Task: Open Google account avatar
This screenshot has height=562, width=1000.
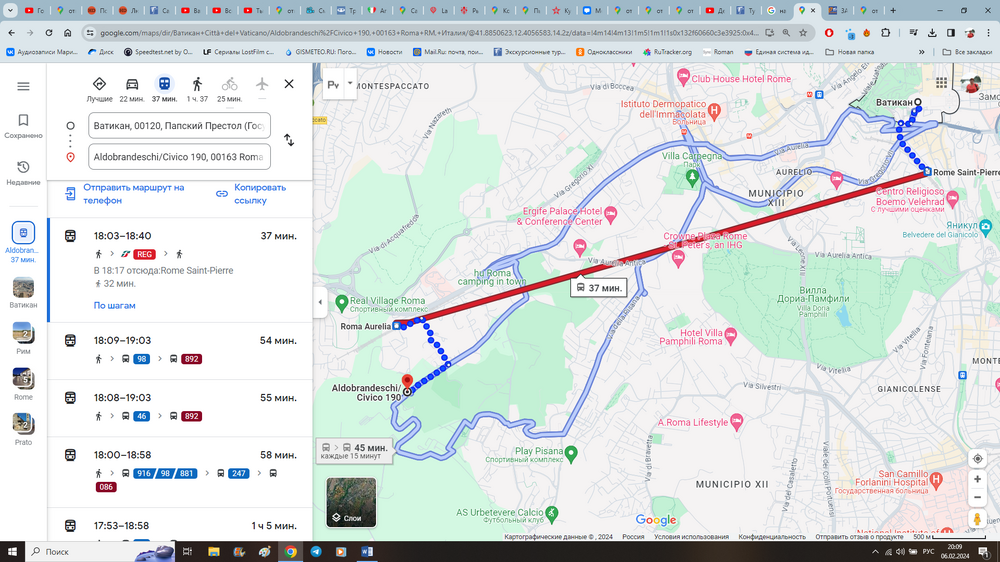Action: [971, 84]
